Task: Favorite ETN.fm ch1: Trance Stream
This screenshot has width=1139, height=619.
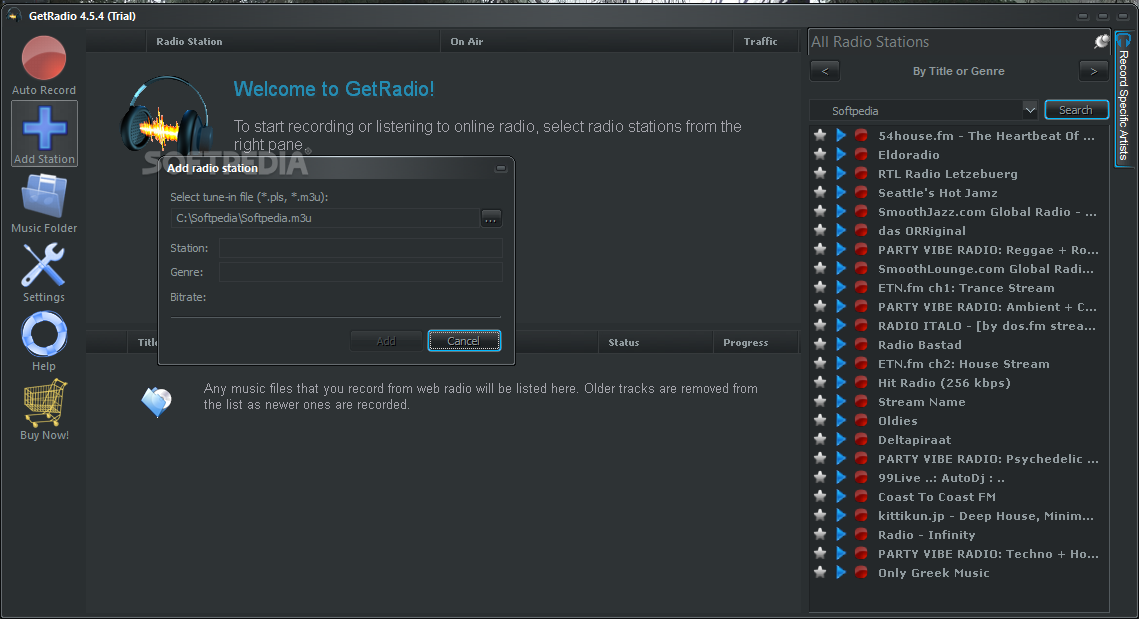Action: pos(820,287)
